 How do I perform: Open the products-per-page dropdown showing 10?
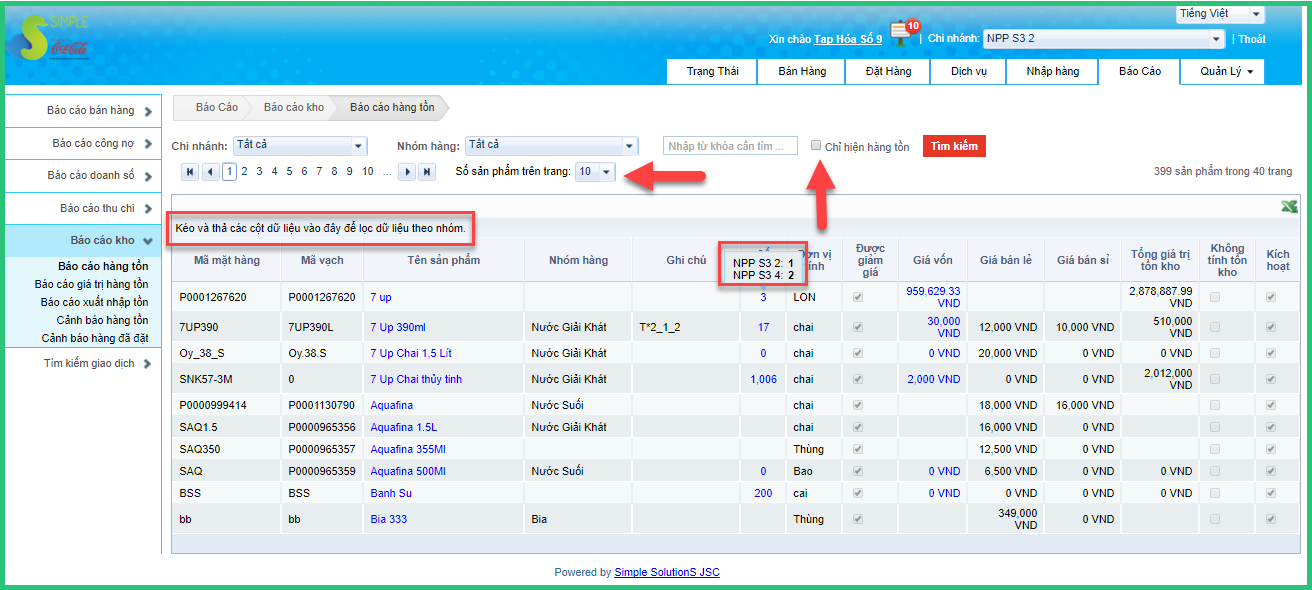point(595,172)
